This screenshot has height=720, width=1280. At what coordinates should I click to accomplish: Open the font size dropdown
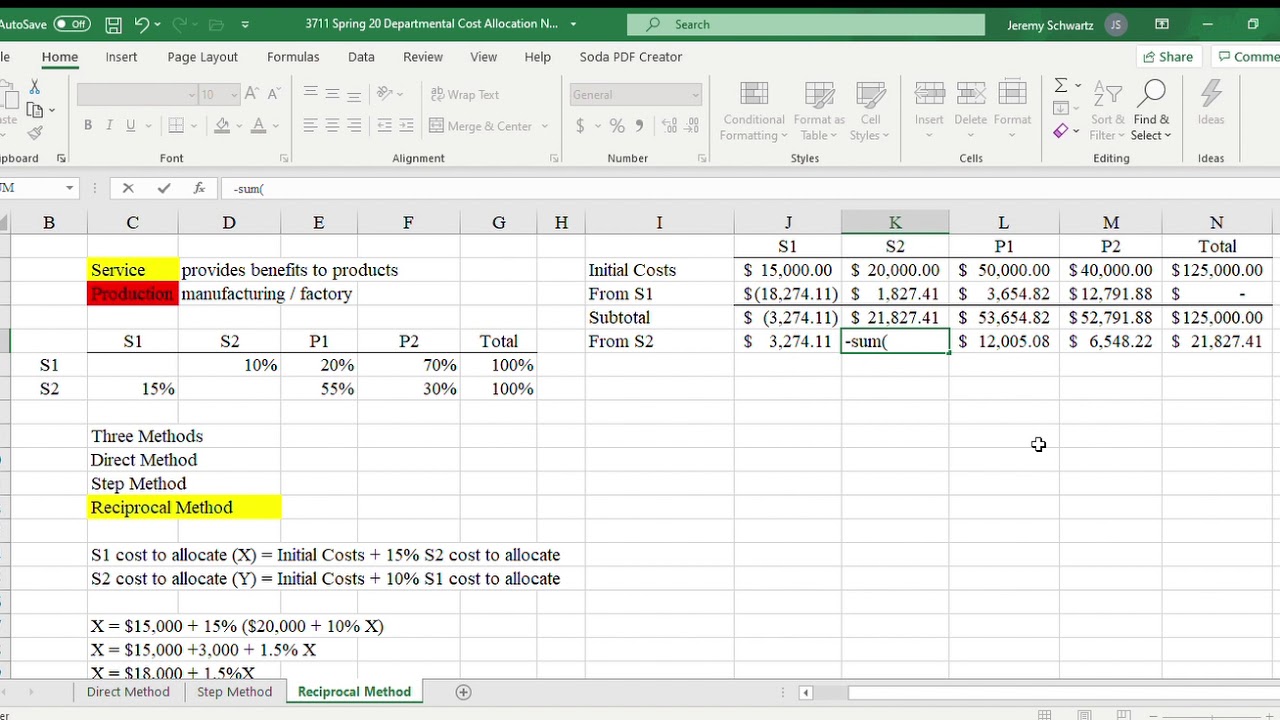click(x=235, y=94)
